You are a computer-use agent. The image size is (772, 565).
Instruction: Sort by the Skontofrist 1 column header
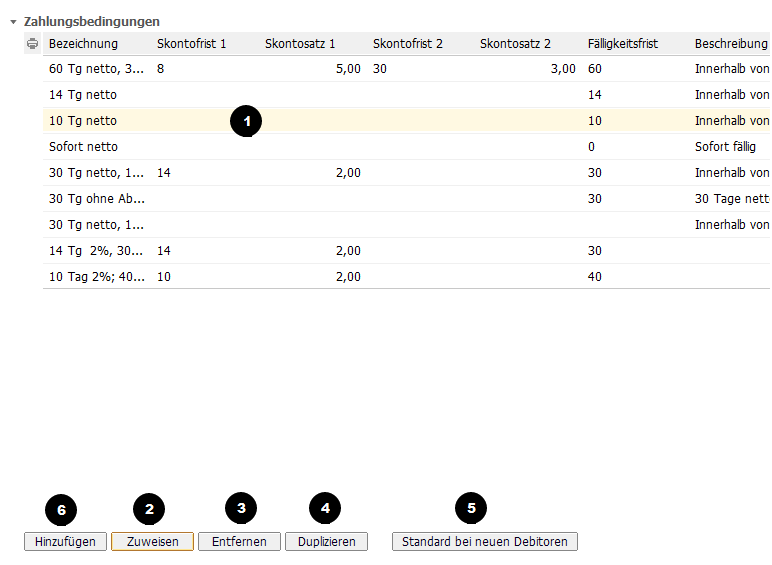(192, 44)
